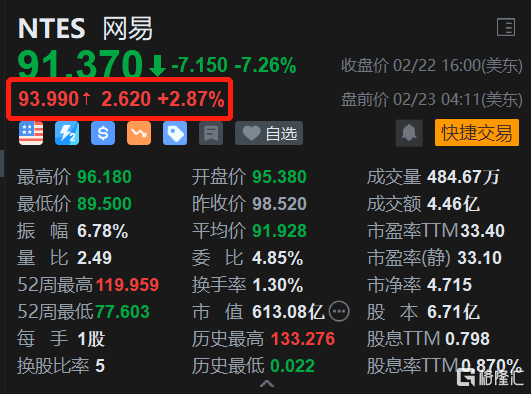Click the left edge scrollbar handle
Screen dimensions: 531x394
tap(2, 163)
